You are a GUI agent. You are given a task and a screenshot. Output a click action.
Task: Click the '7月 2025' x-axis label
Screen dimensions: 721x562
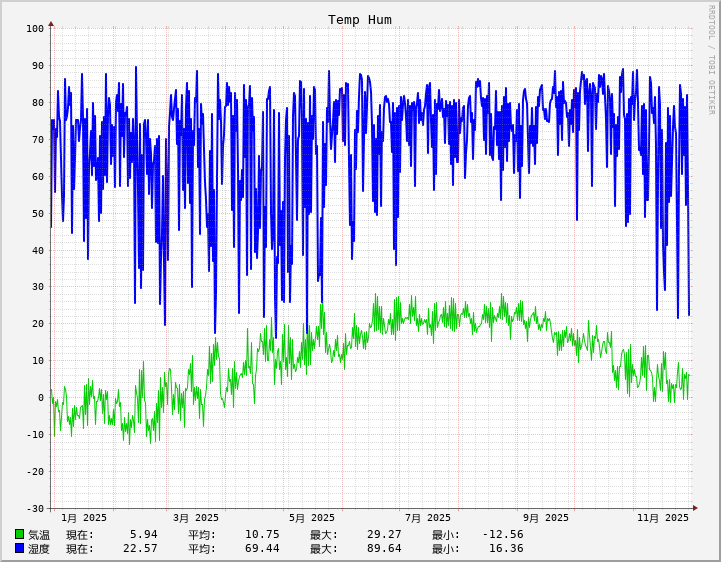click(428, 518)
